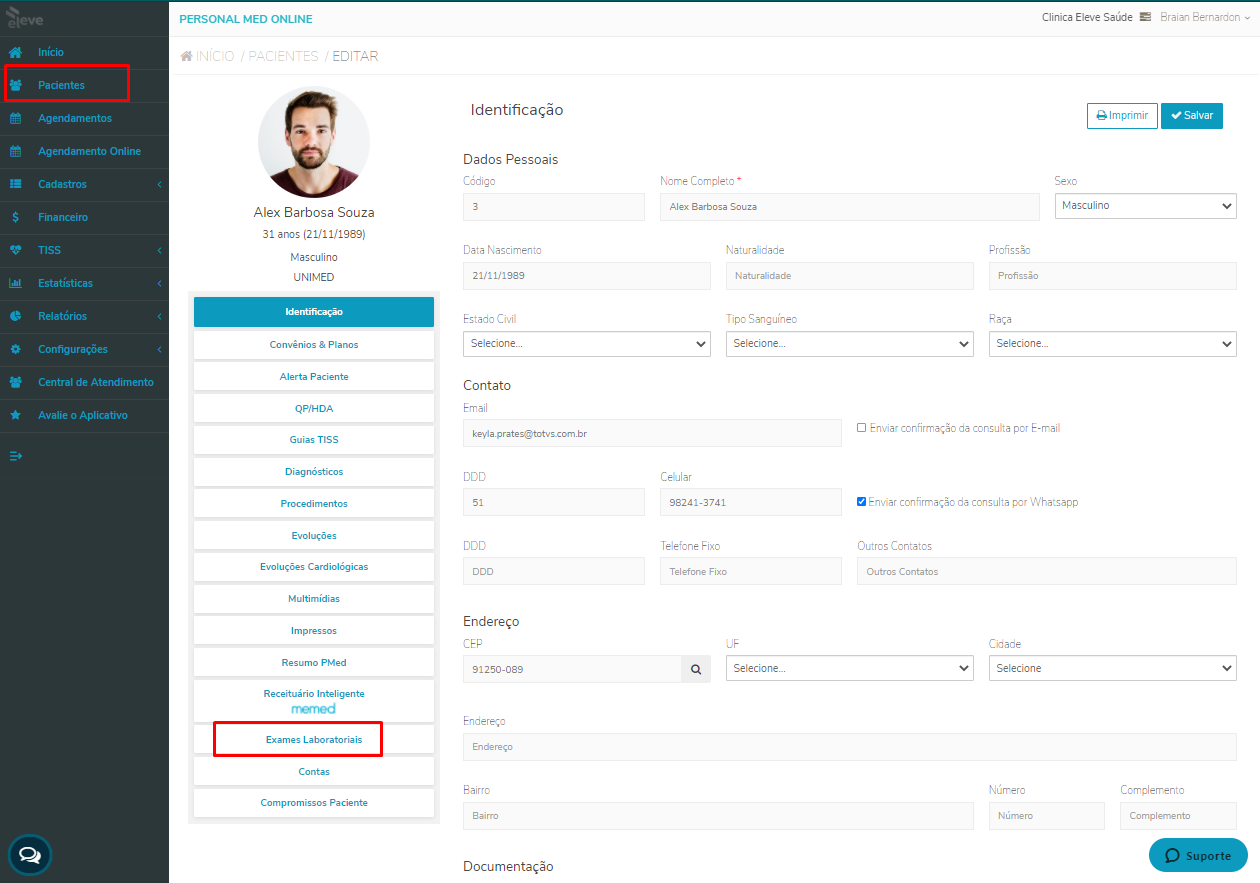This screenshot has height=883, width=1260.
Task: Open the Compromissos Paciente tab
Action: [x=314, y=803]
